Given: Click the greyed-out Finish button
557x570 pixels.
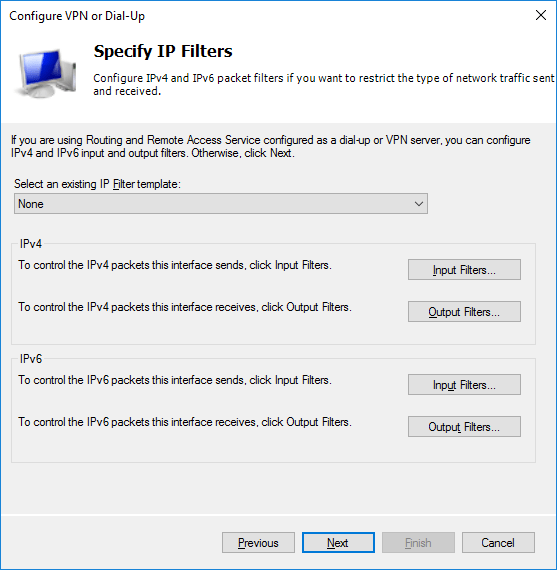Looking at the screenshot, I should coord(418,543).
